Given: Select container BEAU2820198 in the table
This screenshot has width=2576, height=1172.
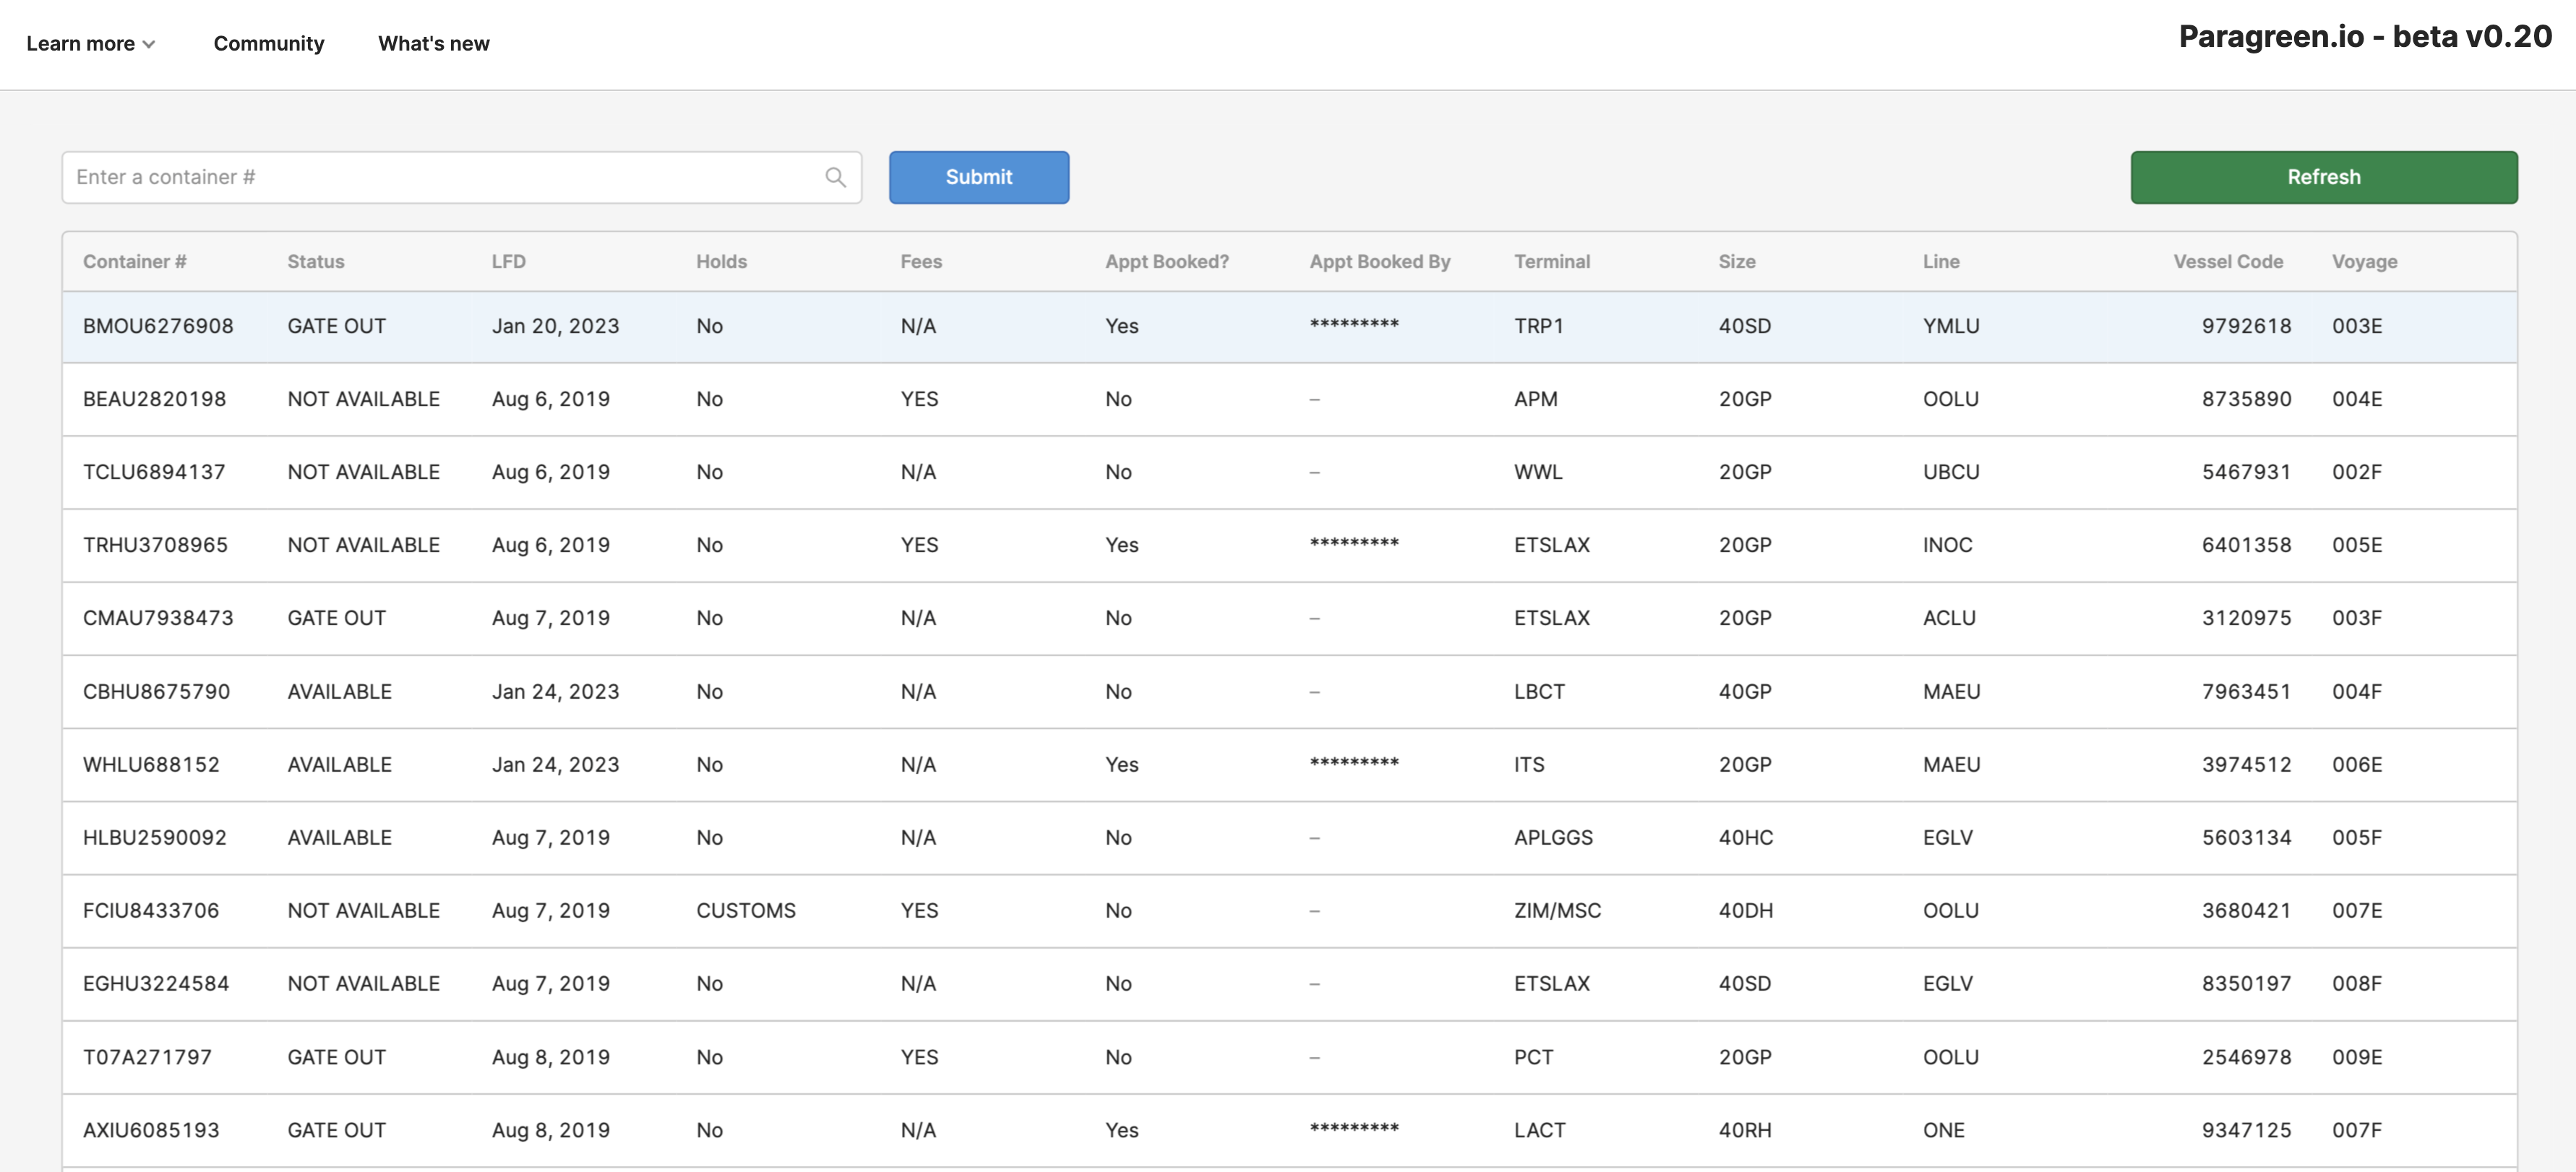Looking at the screenshot, I should pyautogui.click(x=154, y=399).
